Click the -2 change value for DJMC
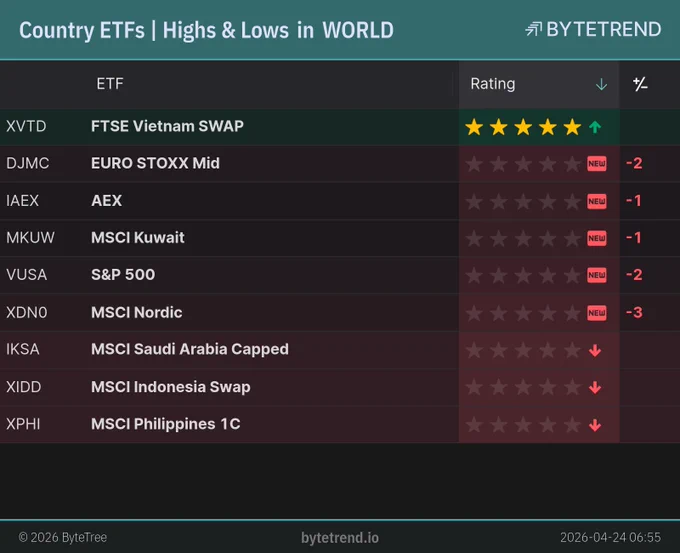The height and width of the screenshot is (553, 680). (x=634, y=164)
